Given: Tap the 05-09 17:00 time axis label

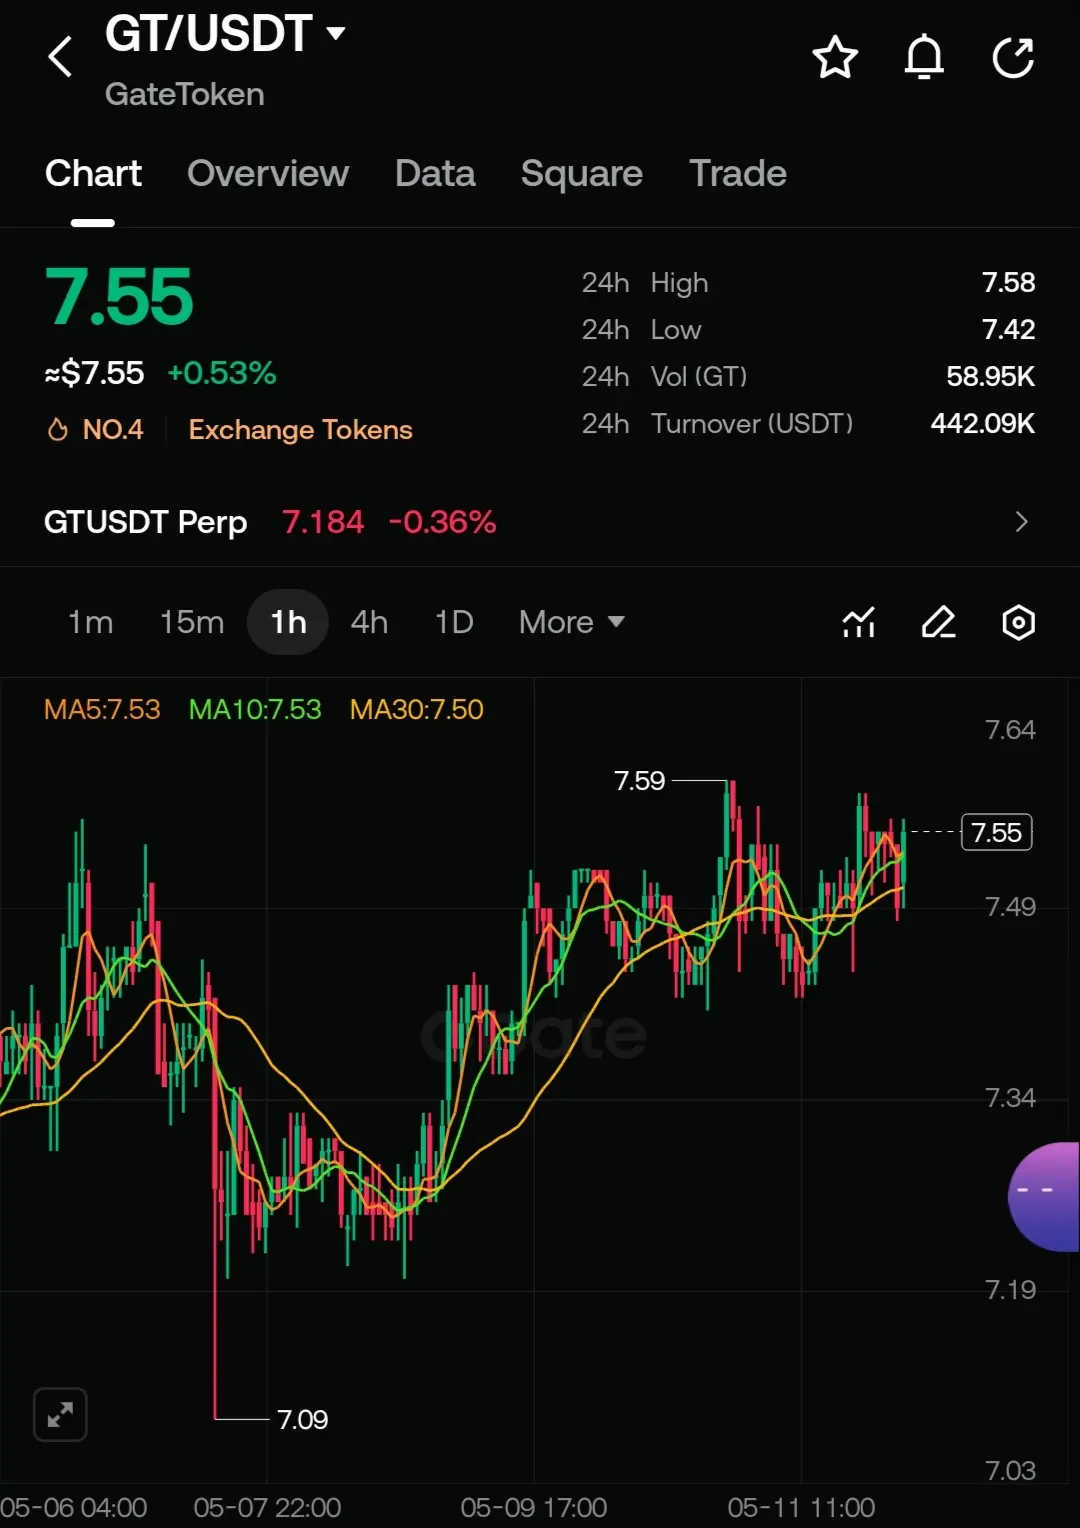Looking at the screenshot, I should 534,1507.
